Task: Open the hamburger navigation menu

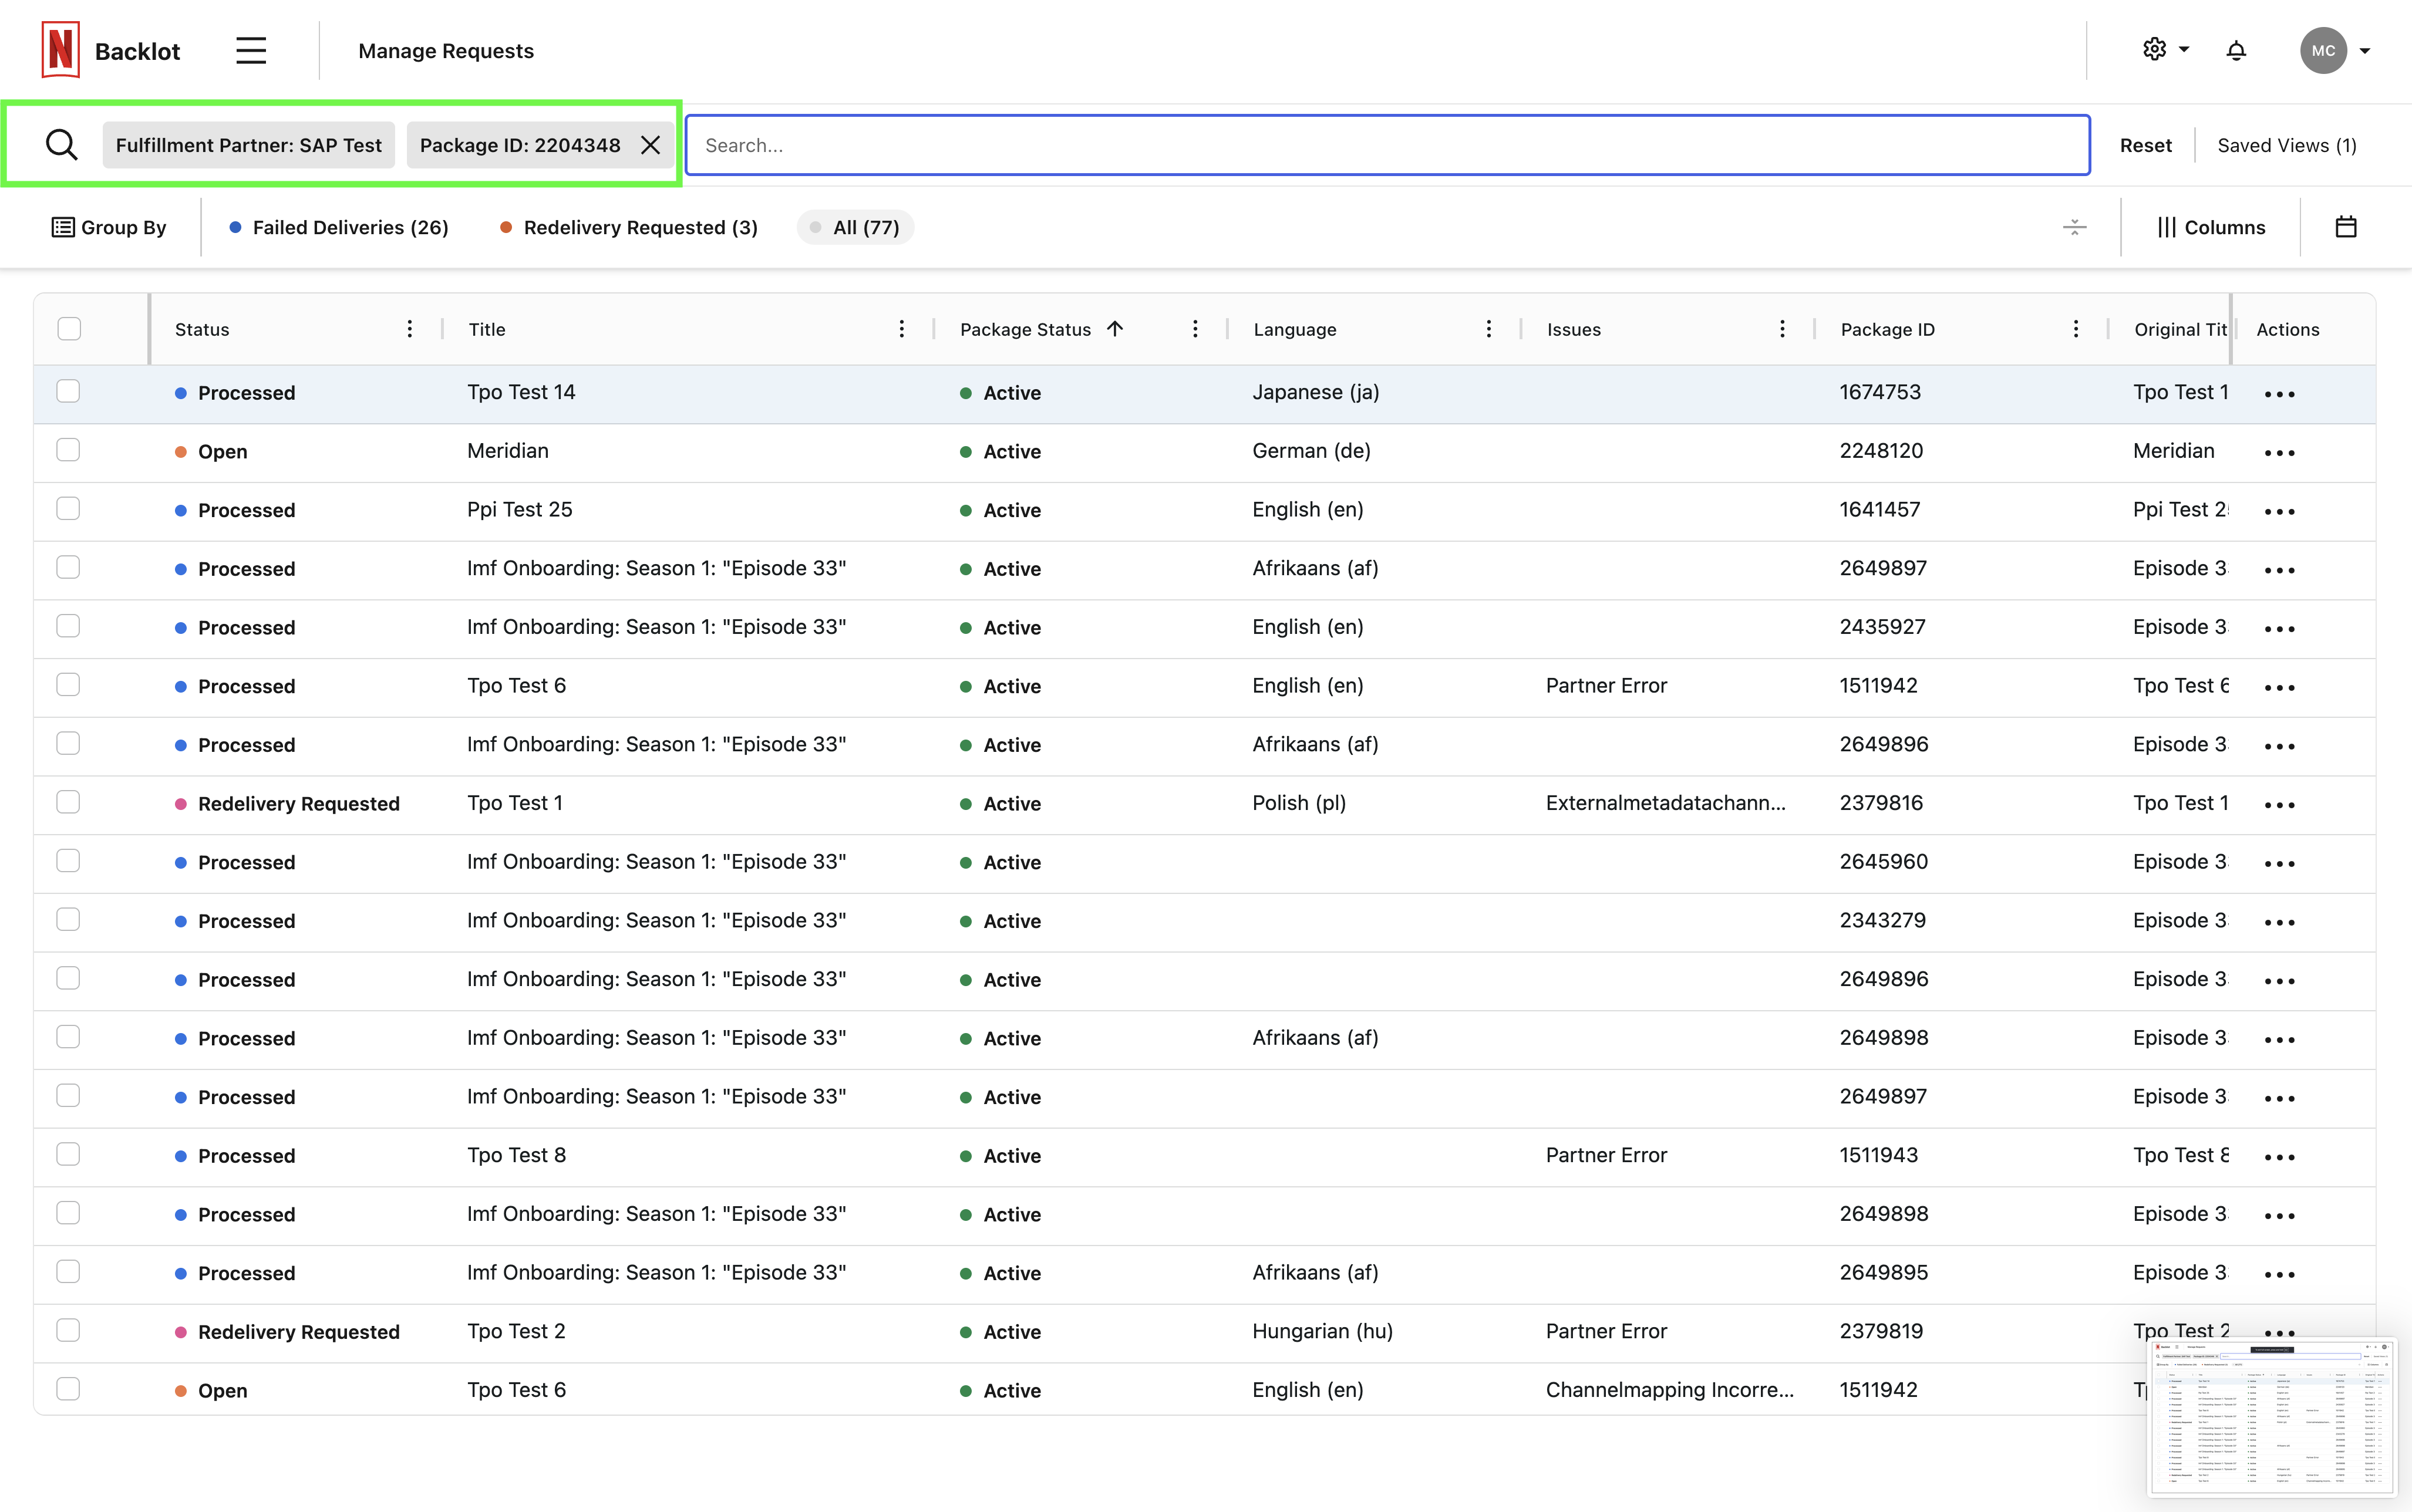Action: (x=251, y=51)
